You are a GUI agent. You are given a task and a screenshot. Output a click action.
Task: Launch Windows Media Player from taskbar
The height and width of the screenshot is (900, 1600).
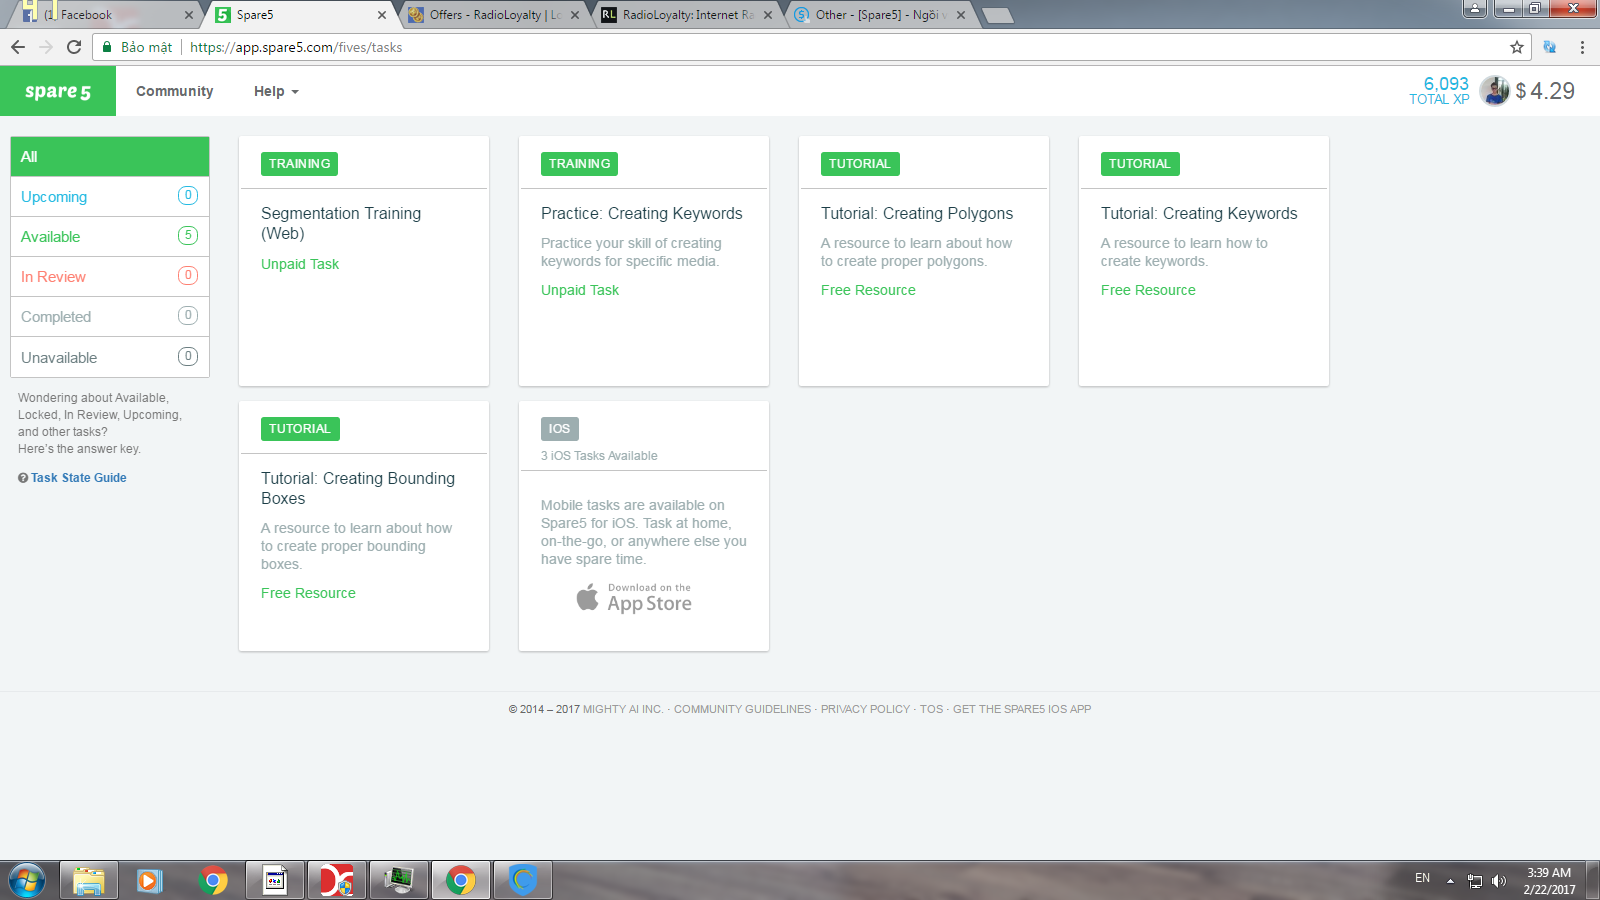pos(150,880)
